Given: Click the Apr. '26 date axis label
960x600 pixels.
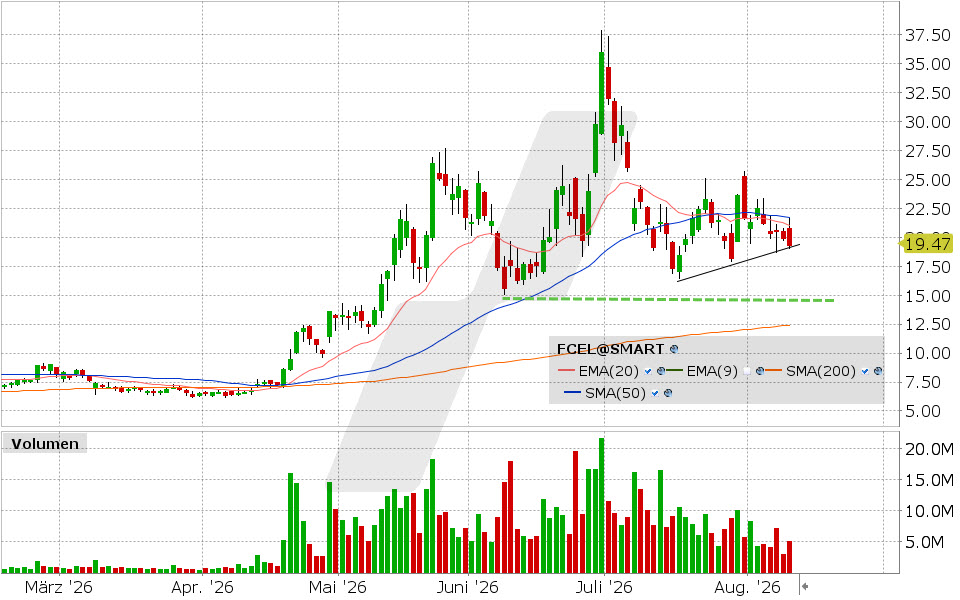Looking at the screenshot, I should point(202,588).
